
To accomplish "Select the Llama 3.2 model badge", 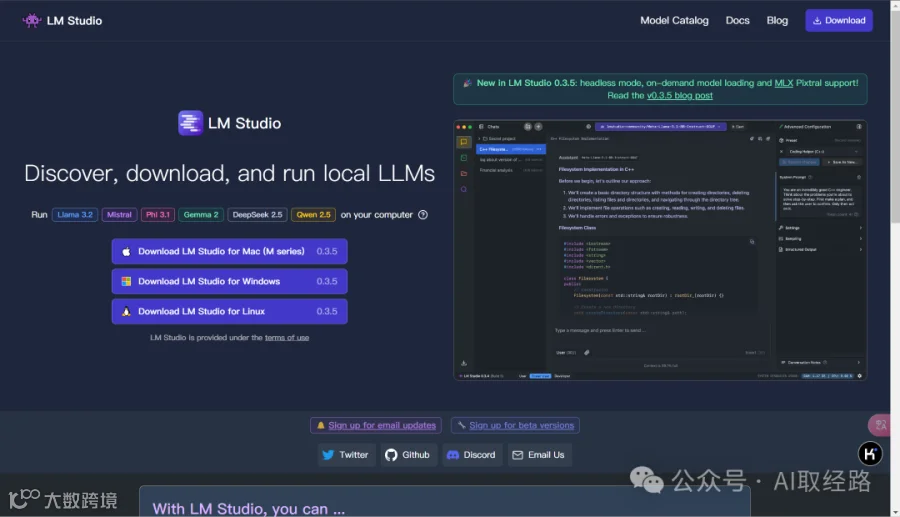I will (x=75, y=215).
